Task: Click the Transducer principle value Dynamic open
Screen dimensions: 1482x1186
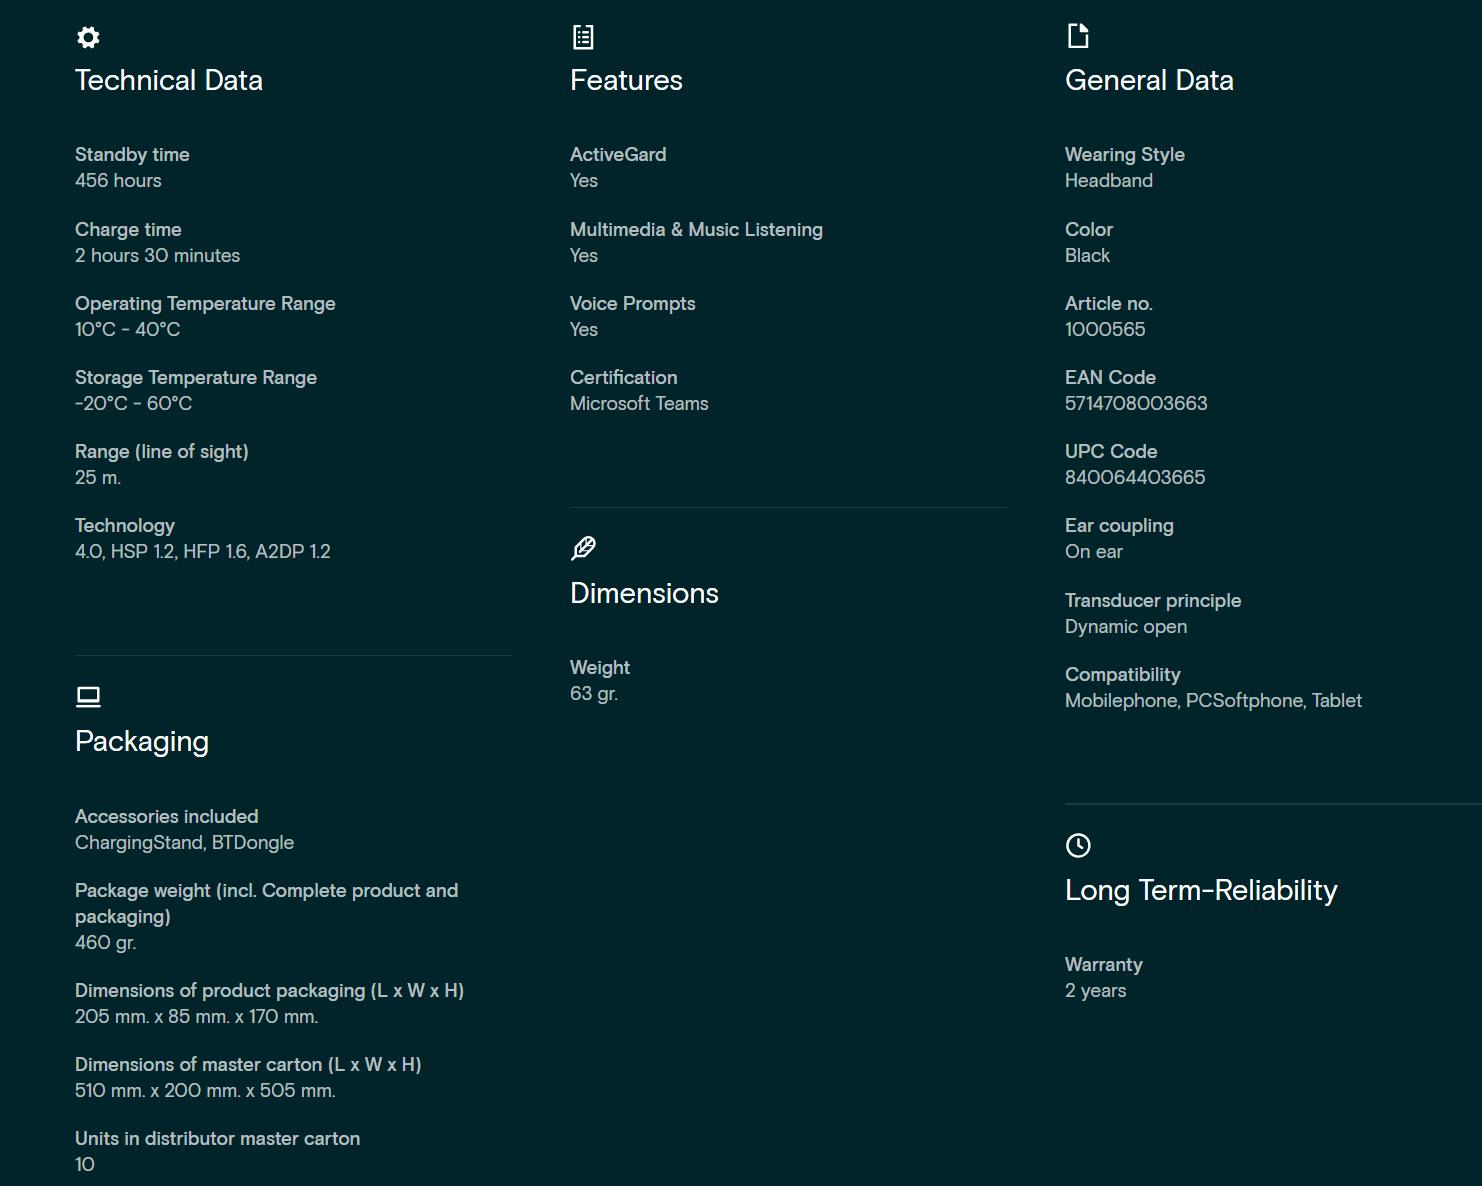Action: click(x=1126, y=627)
